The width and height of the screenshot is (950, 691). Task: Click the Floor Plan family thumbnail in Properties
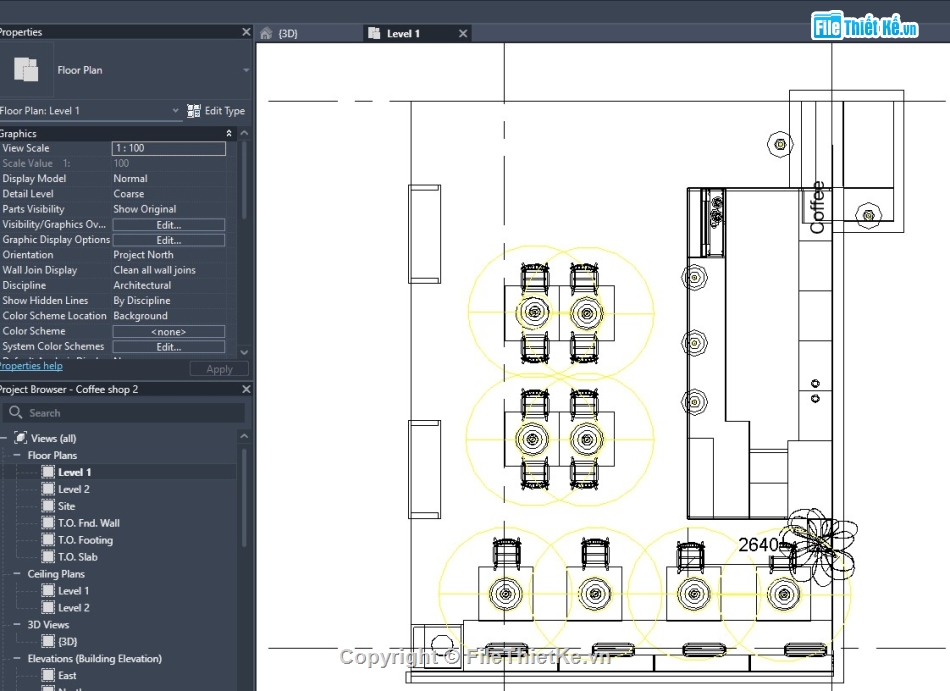pyautogui.click(x=28, y=69)
